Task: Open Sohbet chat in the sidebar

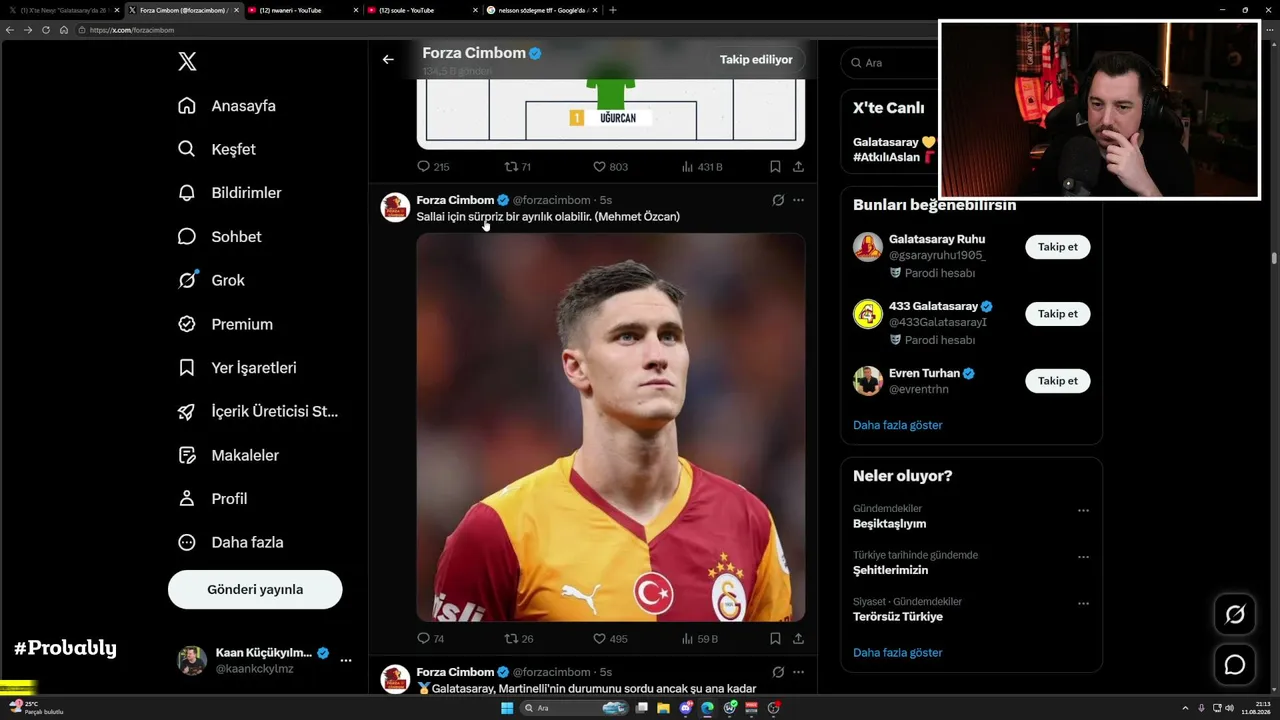Action: click(220, 237)
